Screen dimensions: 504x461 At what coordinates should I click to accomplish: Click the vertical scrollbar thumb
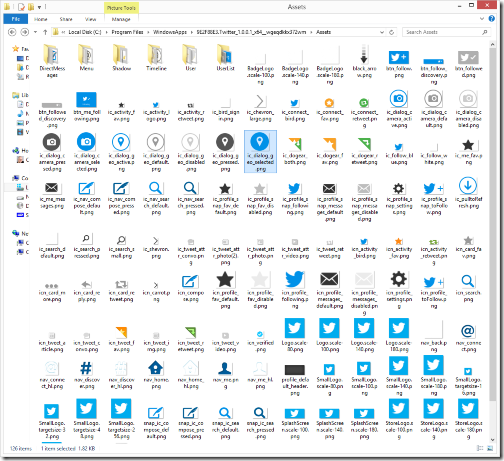click(493, 224)
